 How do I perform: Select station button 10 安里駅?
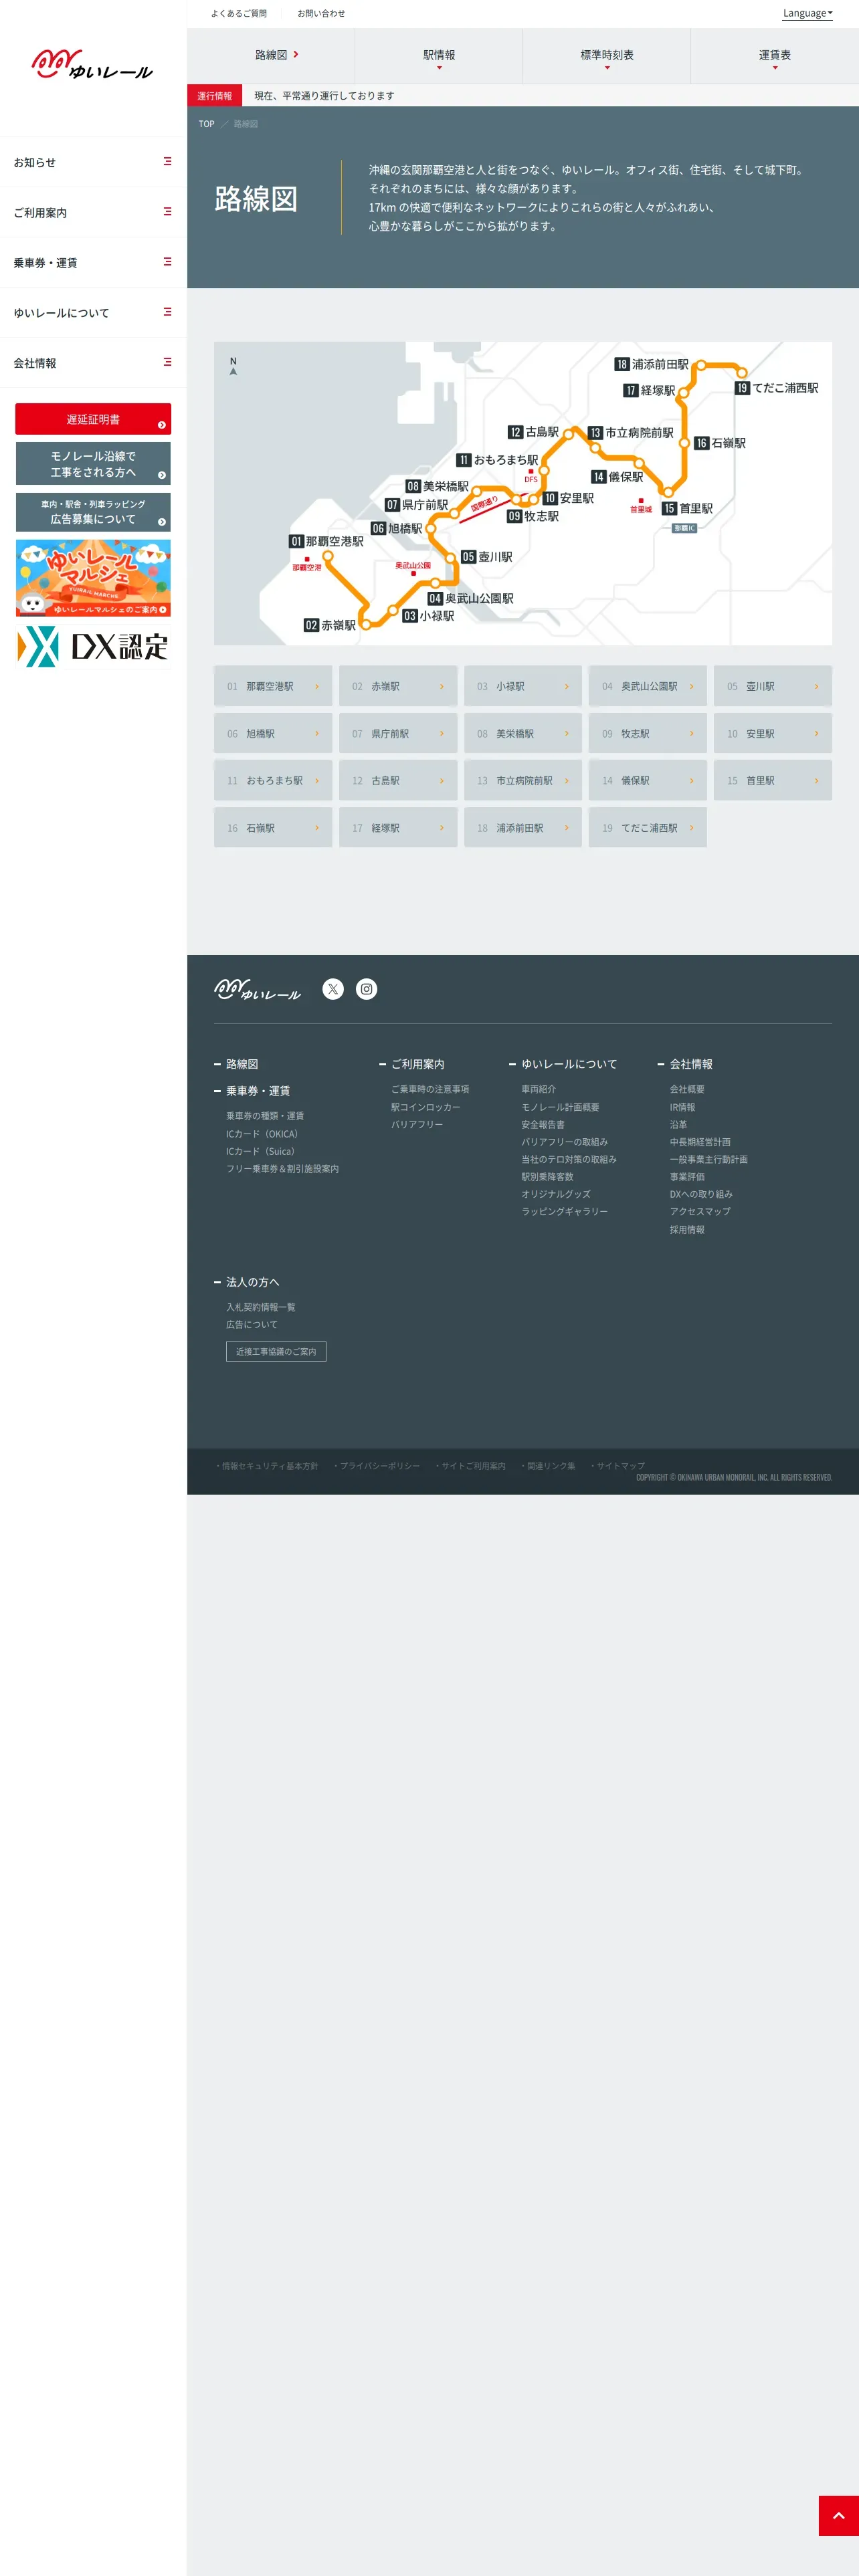coord(773,734)
